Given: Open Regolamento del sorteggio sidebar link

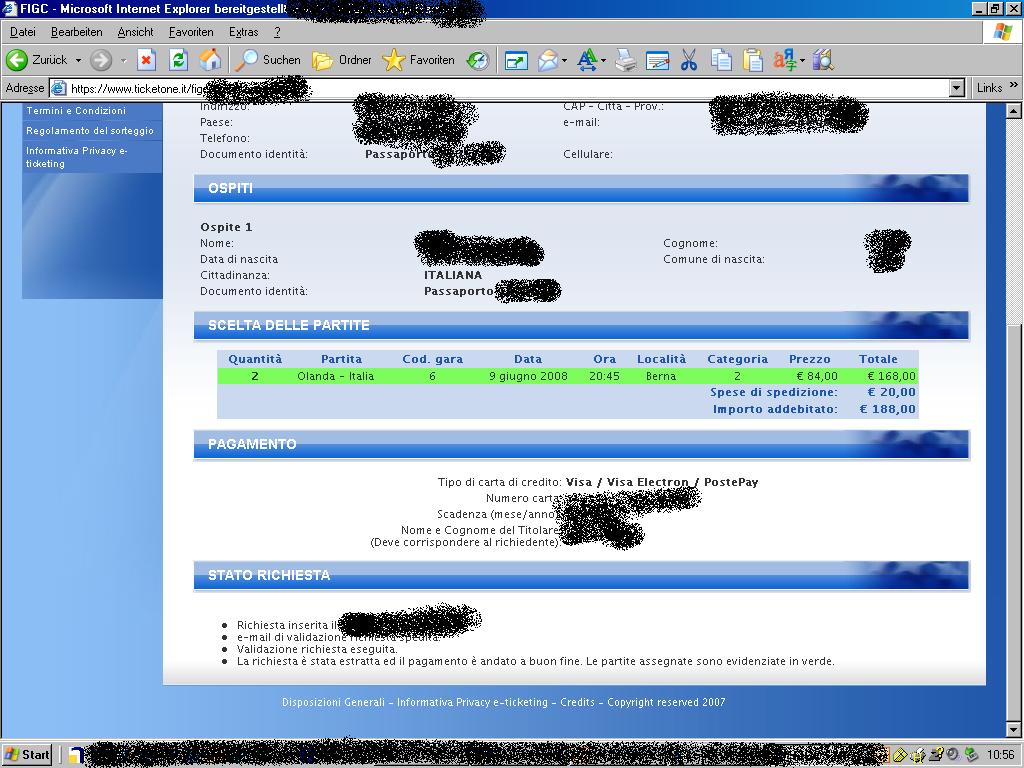Looking at the screenshot, I should coord(90,131).
